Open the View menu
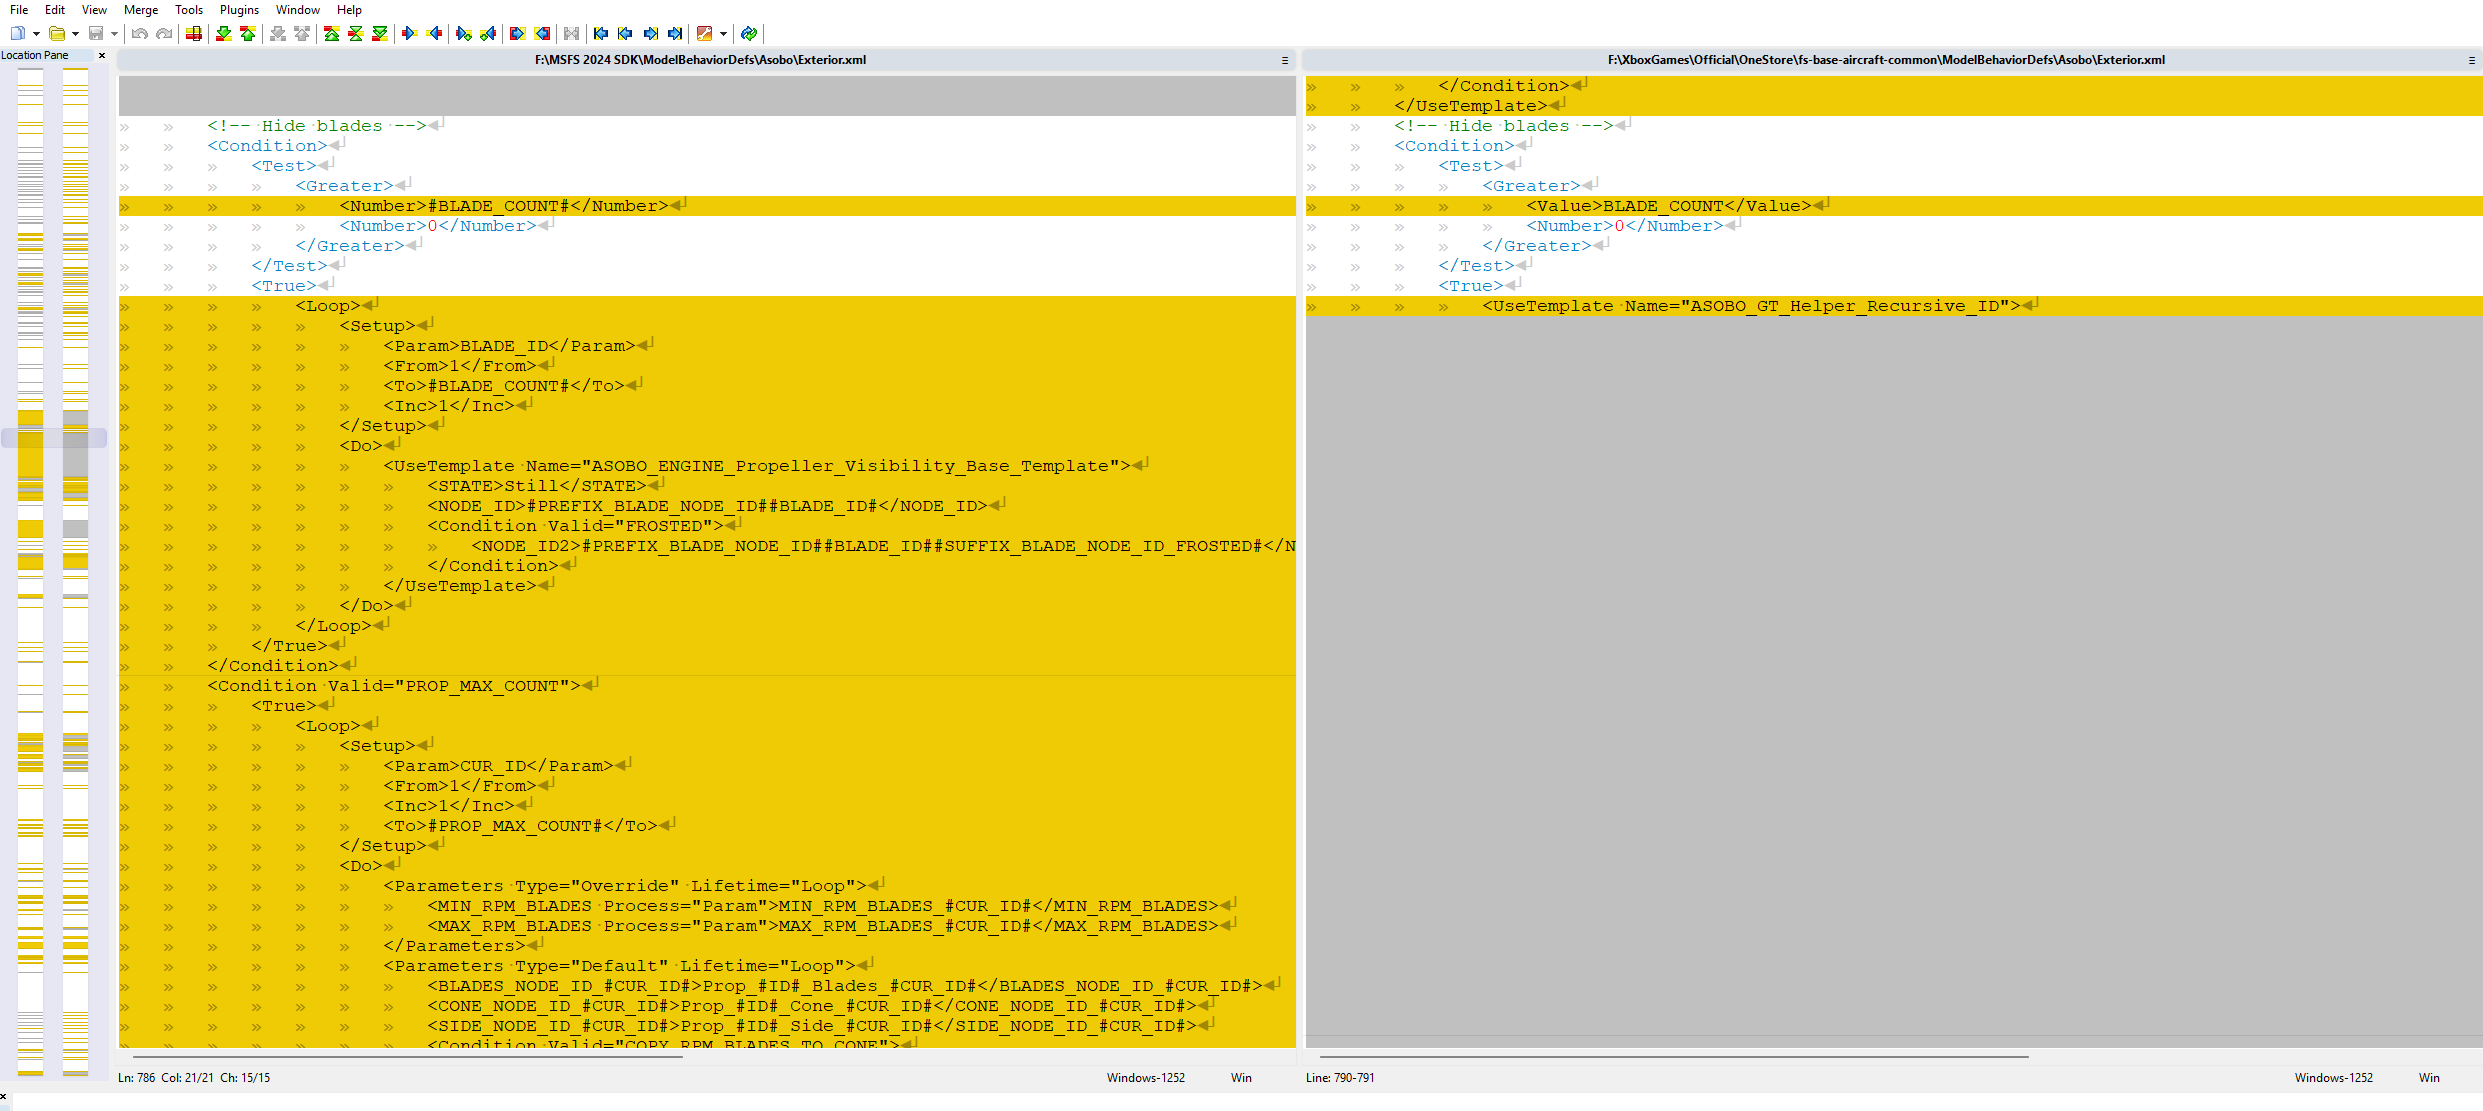Image resolution: width=2483 pixels, height=1111 pixels. coord(94,10)
